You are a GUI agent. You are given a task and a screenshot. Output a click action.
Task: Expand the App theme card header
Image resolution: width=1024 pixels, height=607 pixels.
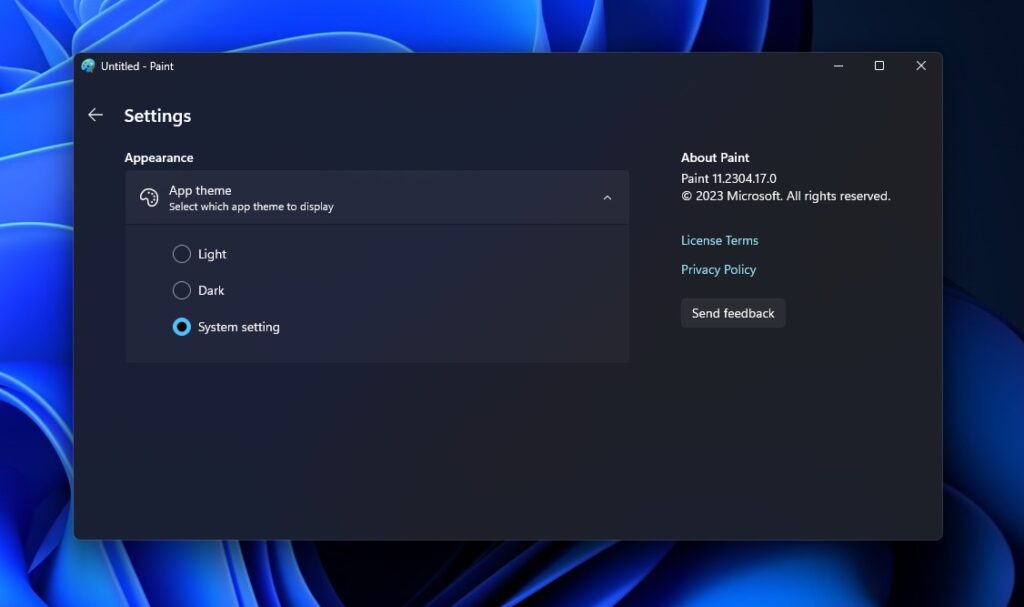click(x=377, y=196)
